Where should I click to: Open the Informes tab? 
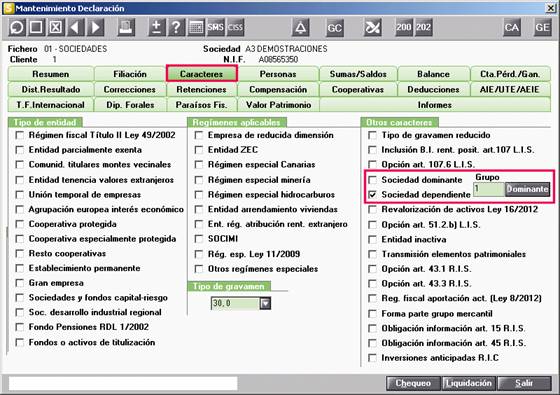(x=435, y=105)
